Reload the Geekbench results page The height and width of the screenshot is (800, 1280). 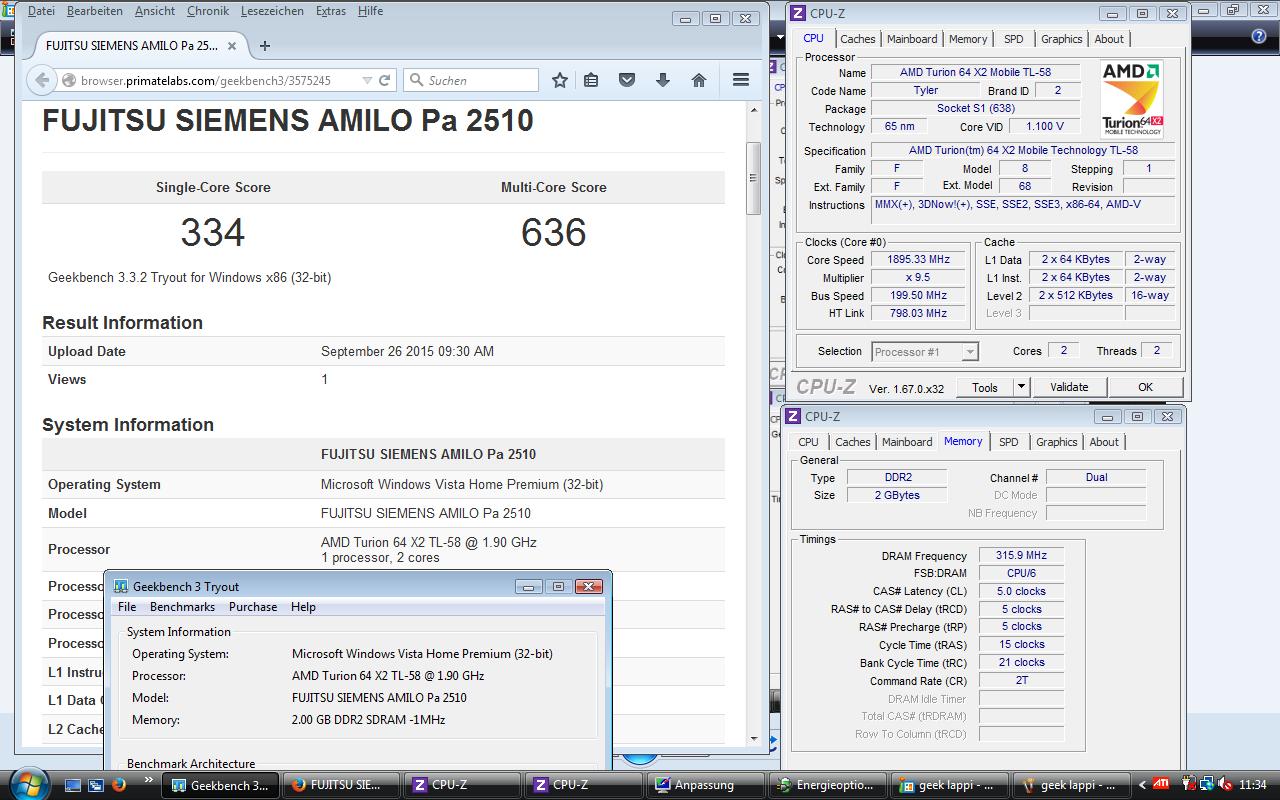coord(385,80)
